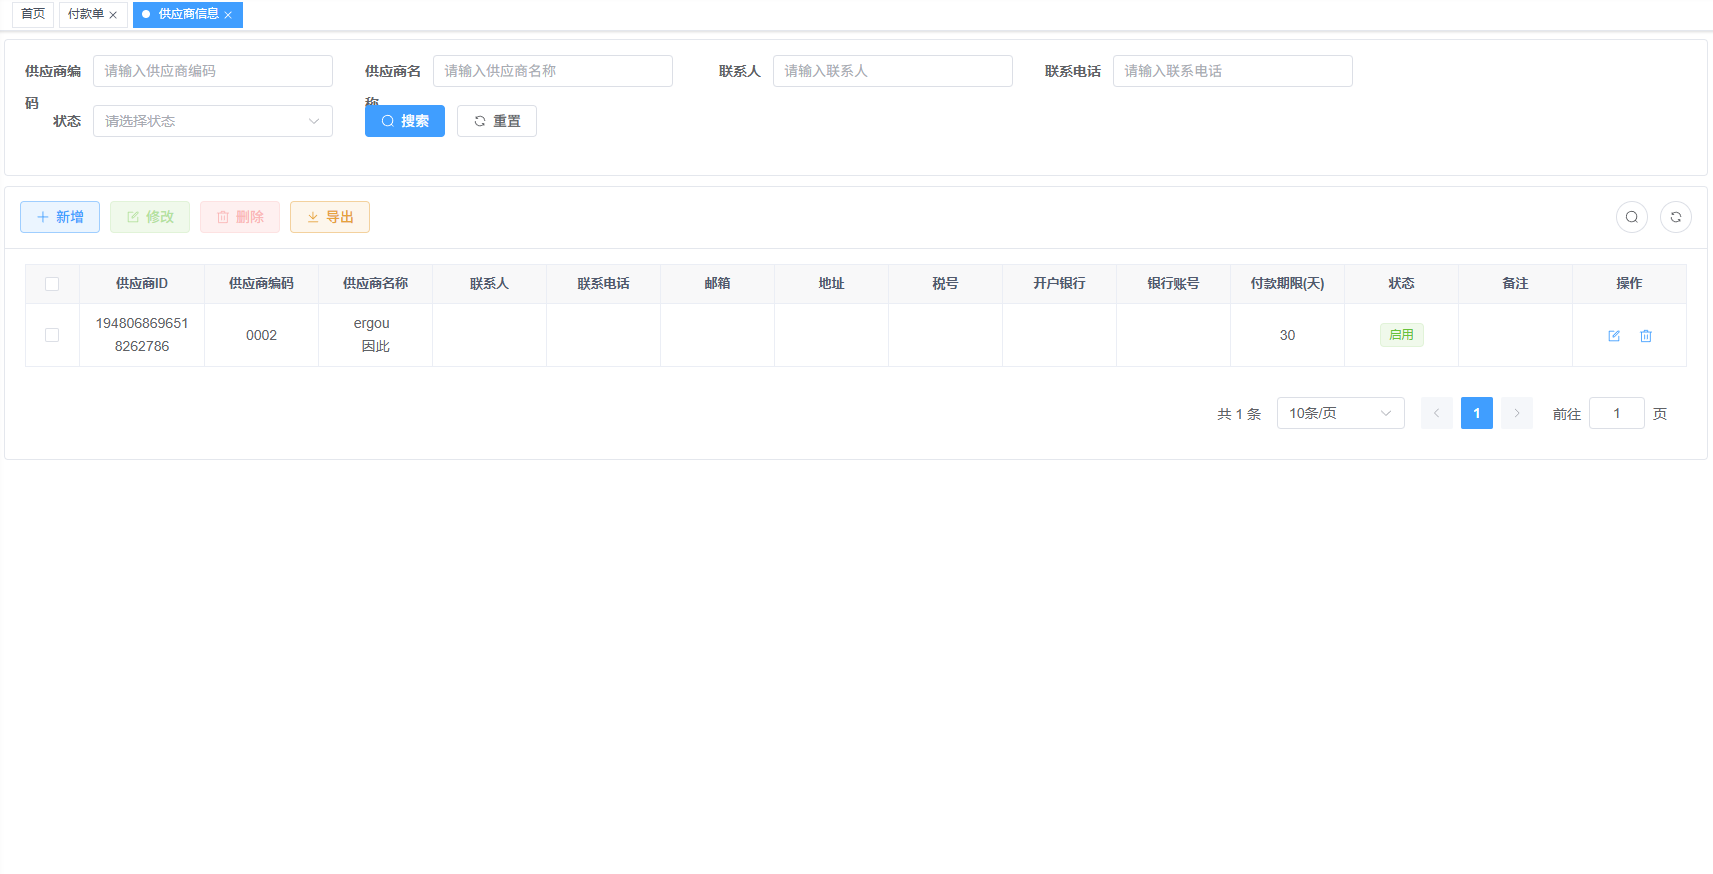Focus the 供应商编码 input field
This screenshot has height=874, width=1713.
pos(213,71)
